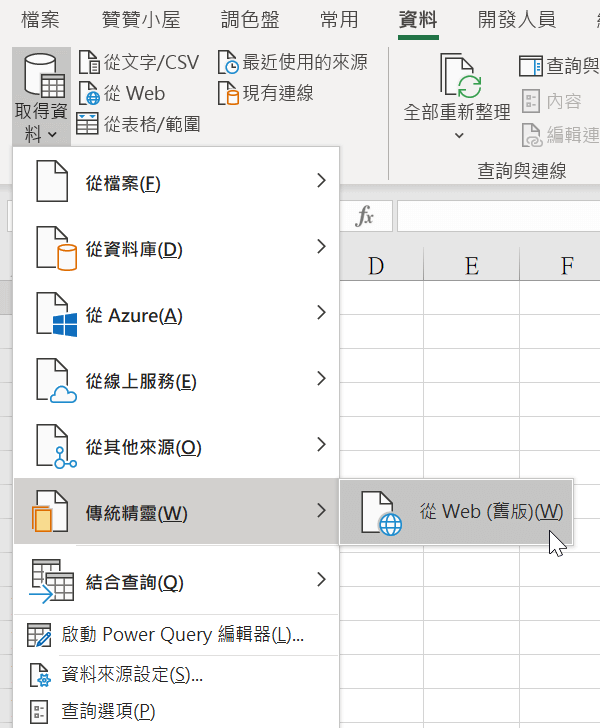Click the 最近使用的來源 clock icon

(228, 63)
